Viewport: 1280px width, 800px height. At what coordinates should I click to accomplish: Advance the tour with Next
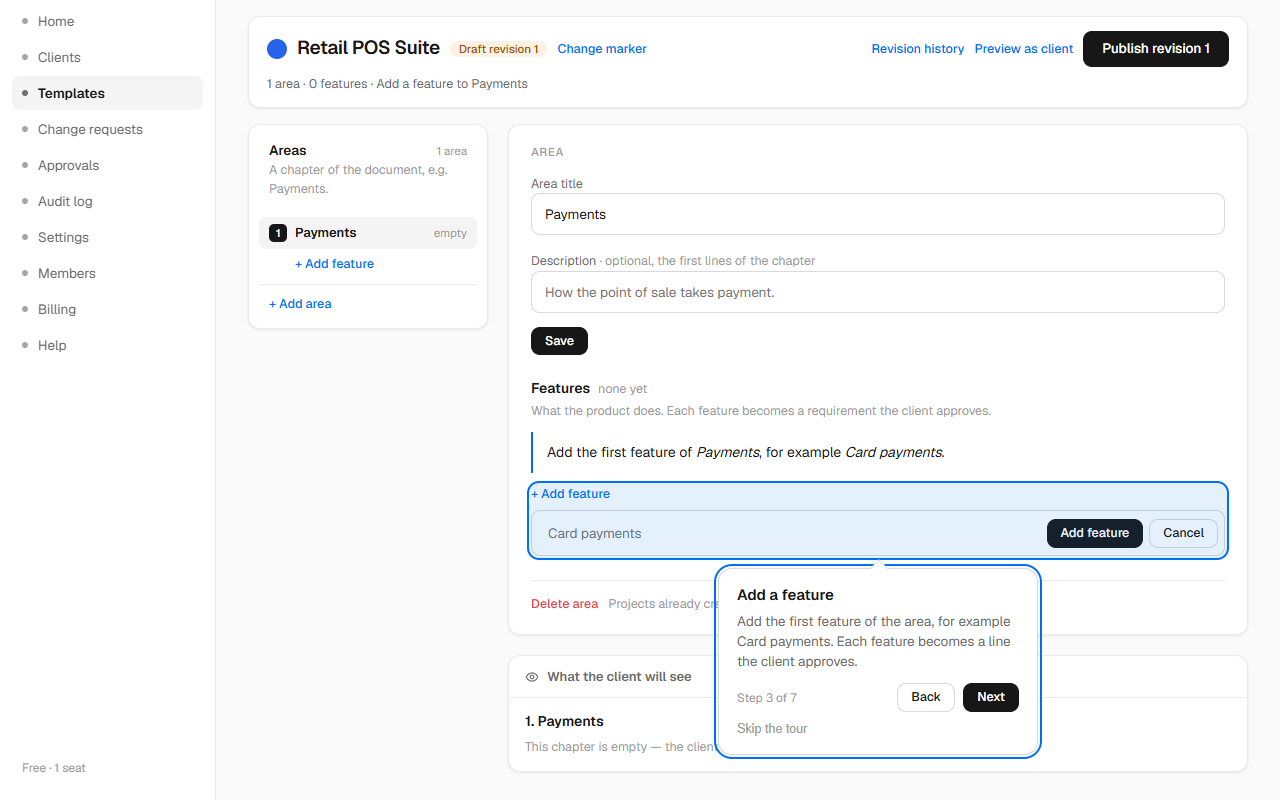pyautogui.click(x=991, y=697)
